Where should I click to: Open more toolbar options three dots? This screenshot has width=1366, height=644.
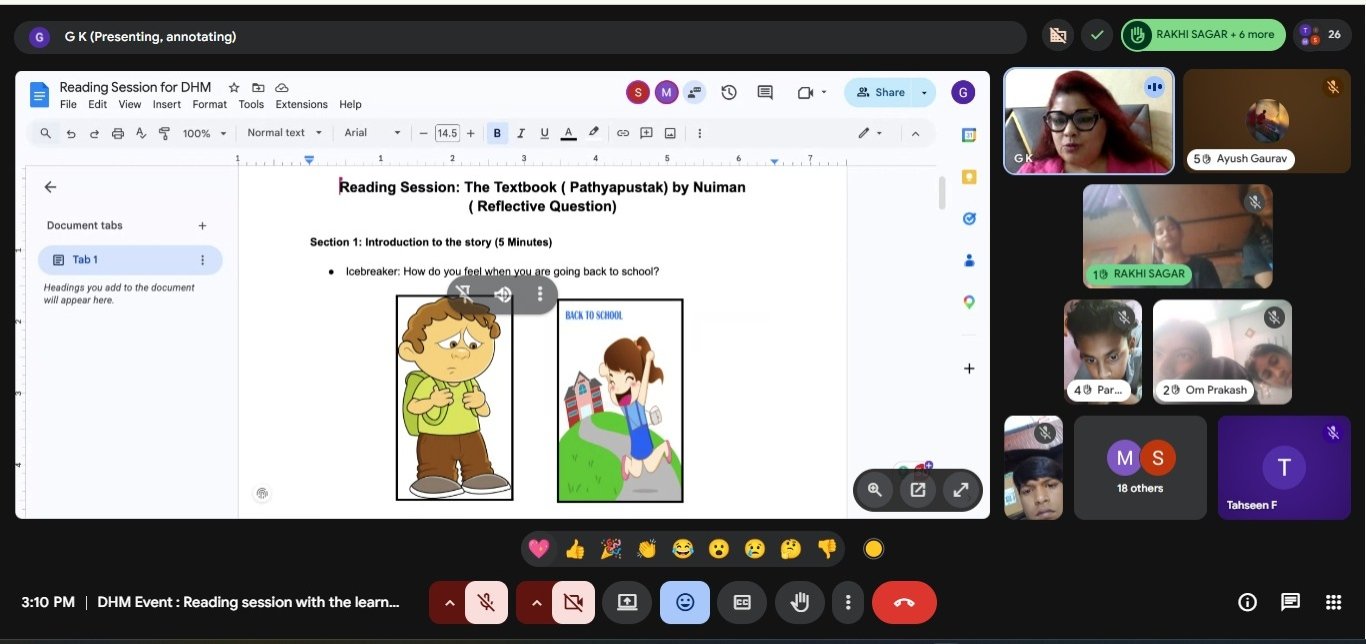[699, 133]
